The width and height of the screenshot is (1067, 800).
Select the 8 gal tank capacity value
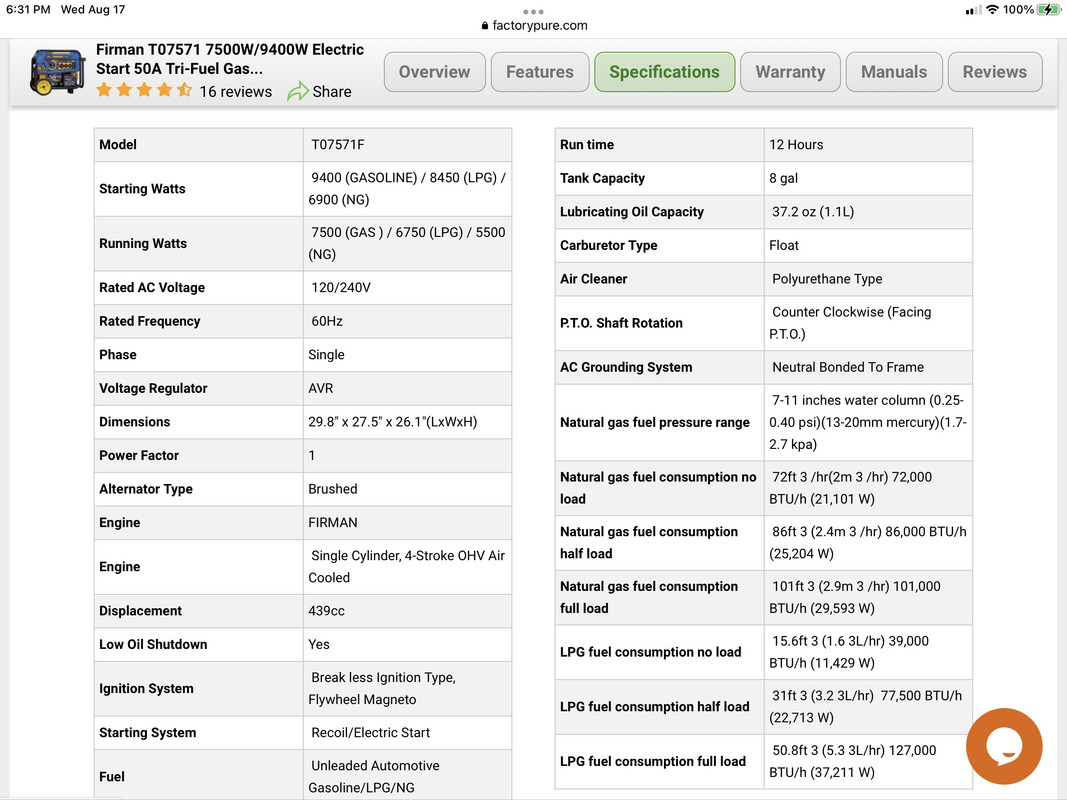(783, 178)
